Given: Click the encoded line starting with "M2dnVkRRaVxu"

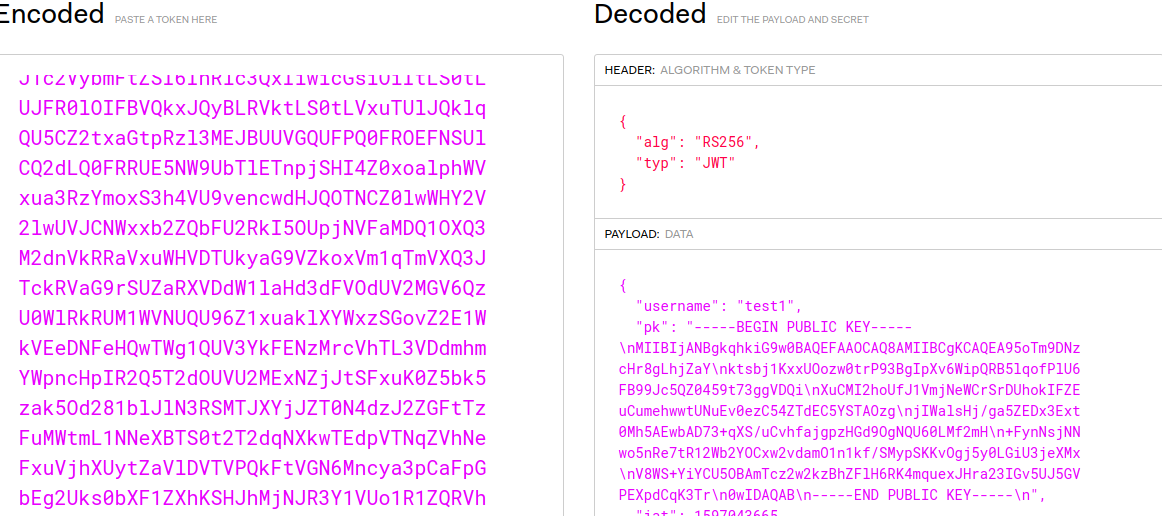Looking at the screenshot, I should pos(252,258).
